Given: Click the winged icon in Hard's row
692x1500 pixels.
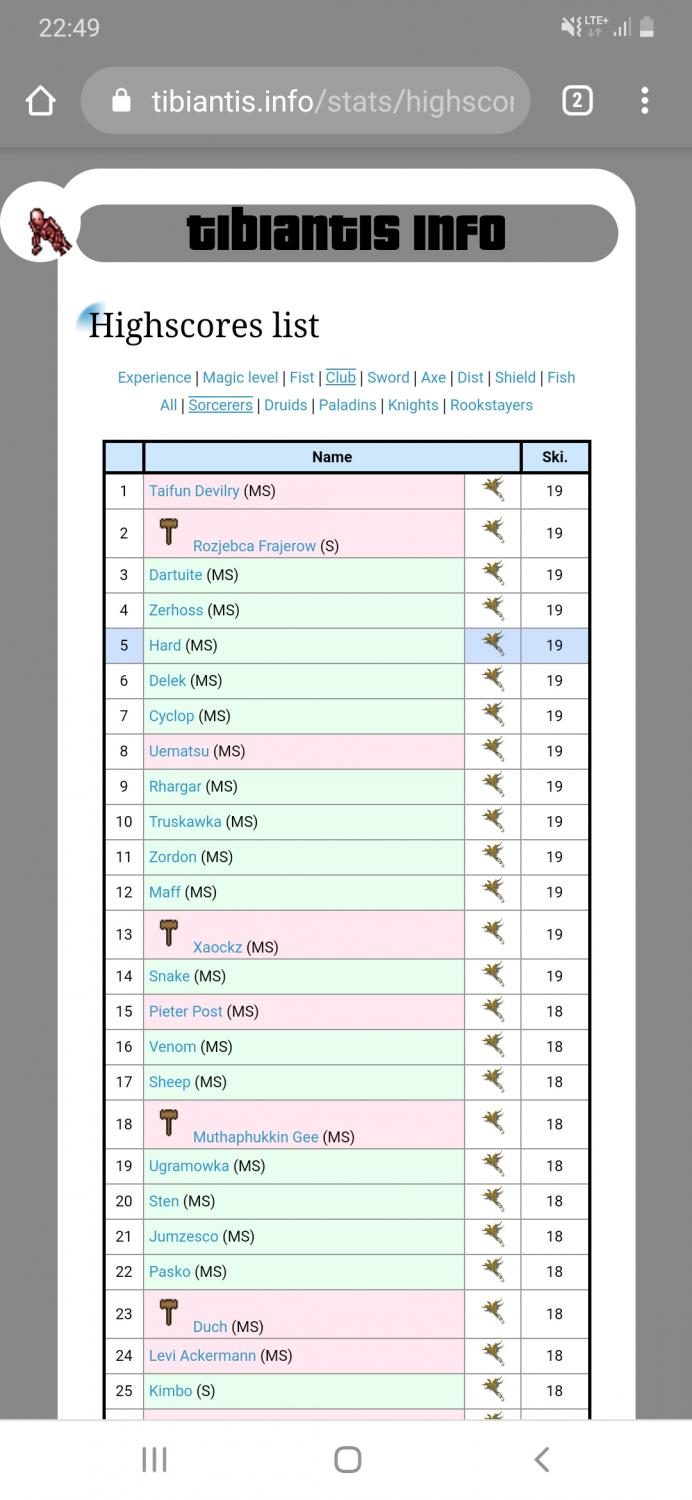Looking at the screenshot, I should [493, 645].
